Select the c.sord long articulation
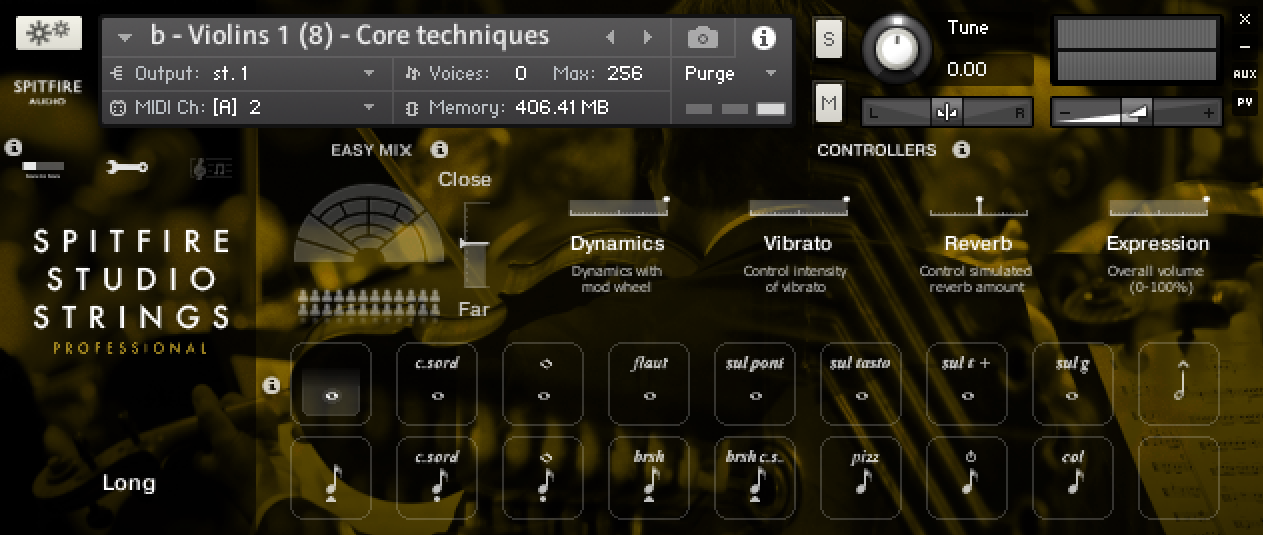Image resolution: width=1263 pixels, height=535 pixels. coord(437,384)
